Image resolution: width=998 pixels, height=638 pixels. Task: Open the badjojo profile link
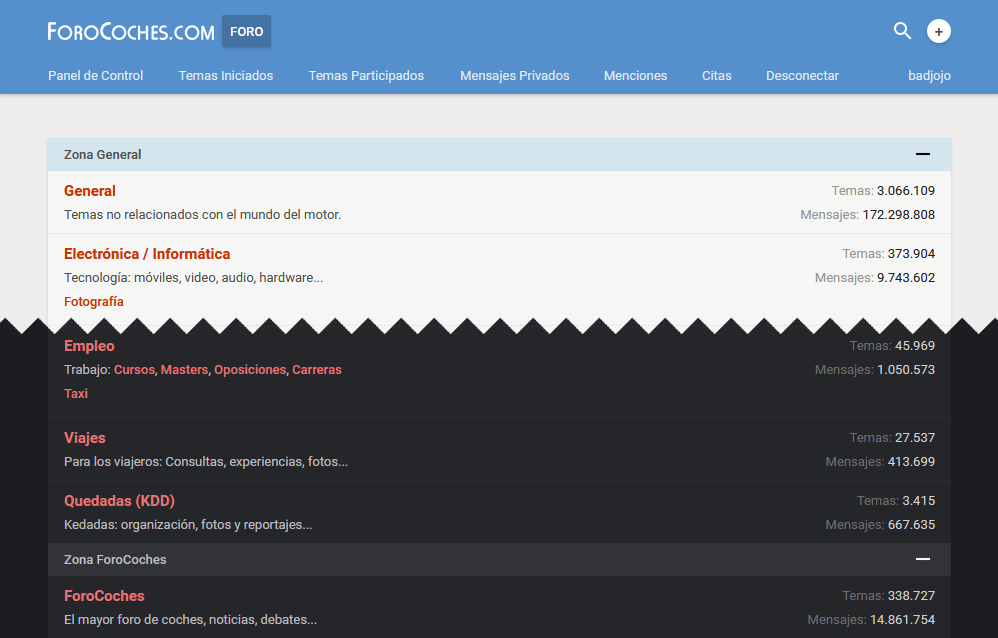click(927, 75)
